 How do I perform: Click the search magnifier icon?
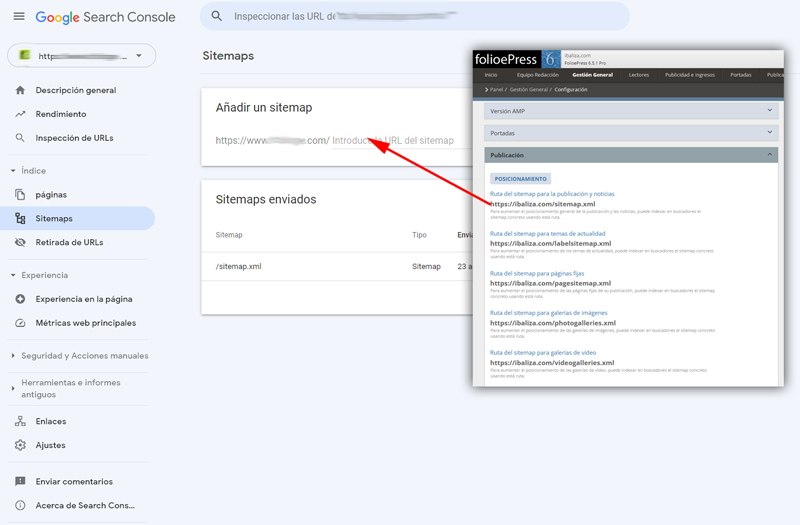pyautogui.click(x=217, y=16)
